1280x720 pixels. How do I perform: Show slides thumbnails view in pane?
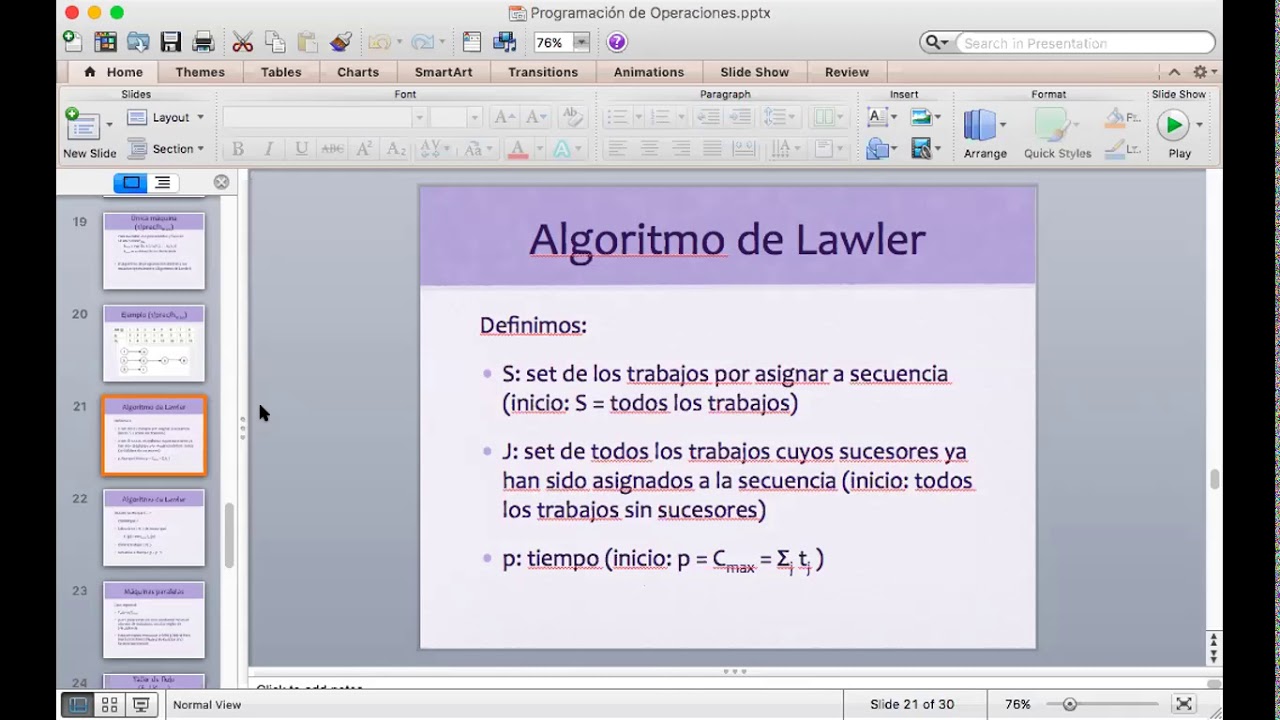[x=131, y=183]
